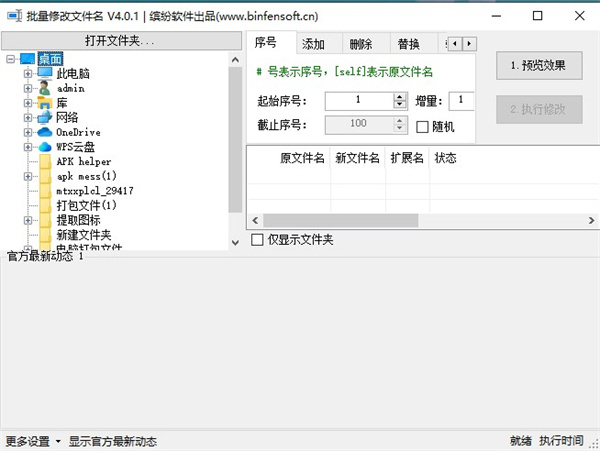Screen dimensions: 600x451
Task: Click the file list scroll right arrow
Action: [x=591, y=220]
